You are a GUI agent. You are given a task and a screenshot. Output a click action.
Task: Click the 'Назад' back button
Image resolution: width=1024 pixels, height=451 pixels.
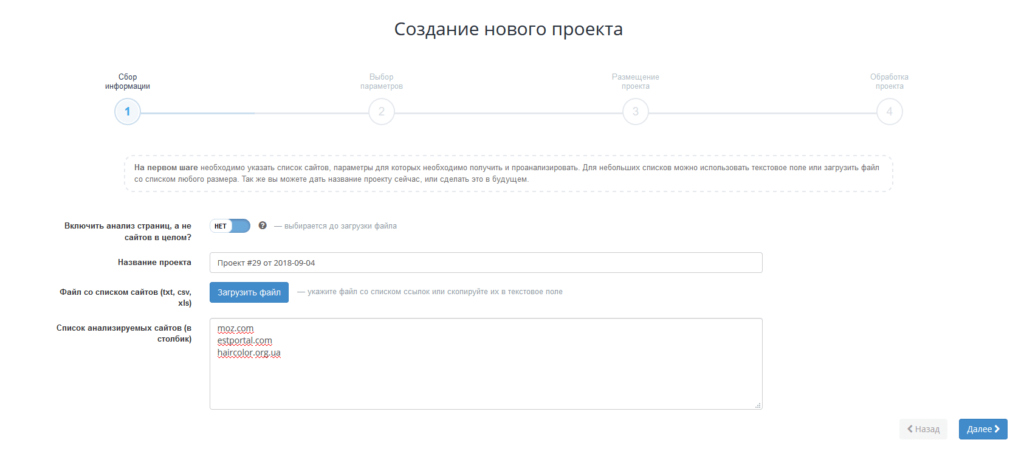click(x=923, y=429)
